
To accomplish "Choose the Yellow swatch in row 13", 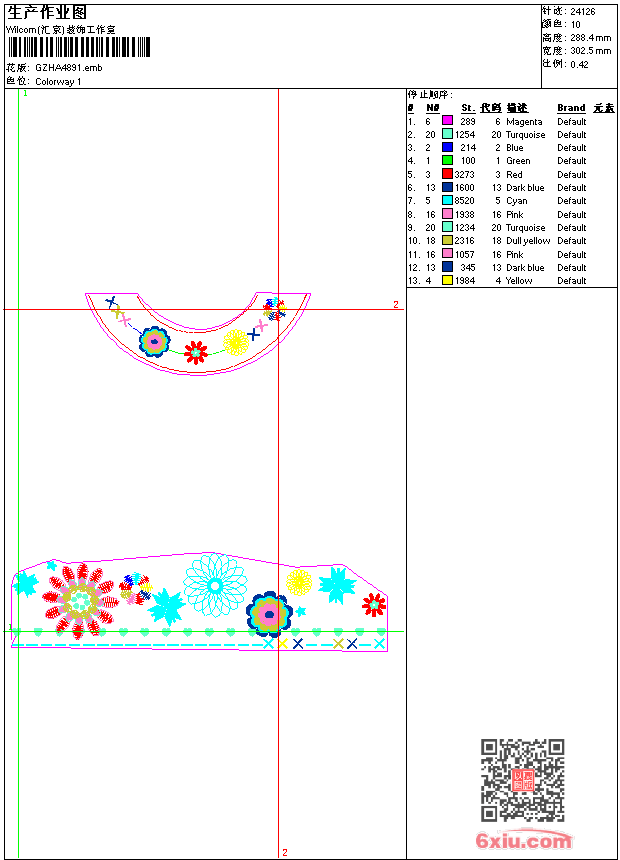I will pyautogui.click(x=447, y=280).
